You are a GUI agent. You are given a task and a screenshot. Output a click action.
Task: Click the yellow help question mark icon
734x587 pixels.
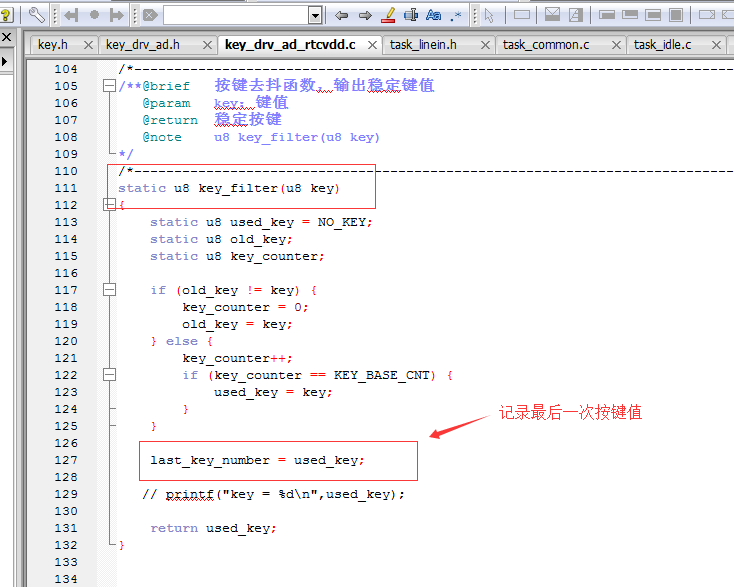pos(7,15)
